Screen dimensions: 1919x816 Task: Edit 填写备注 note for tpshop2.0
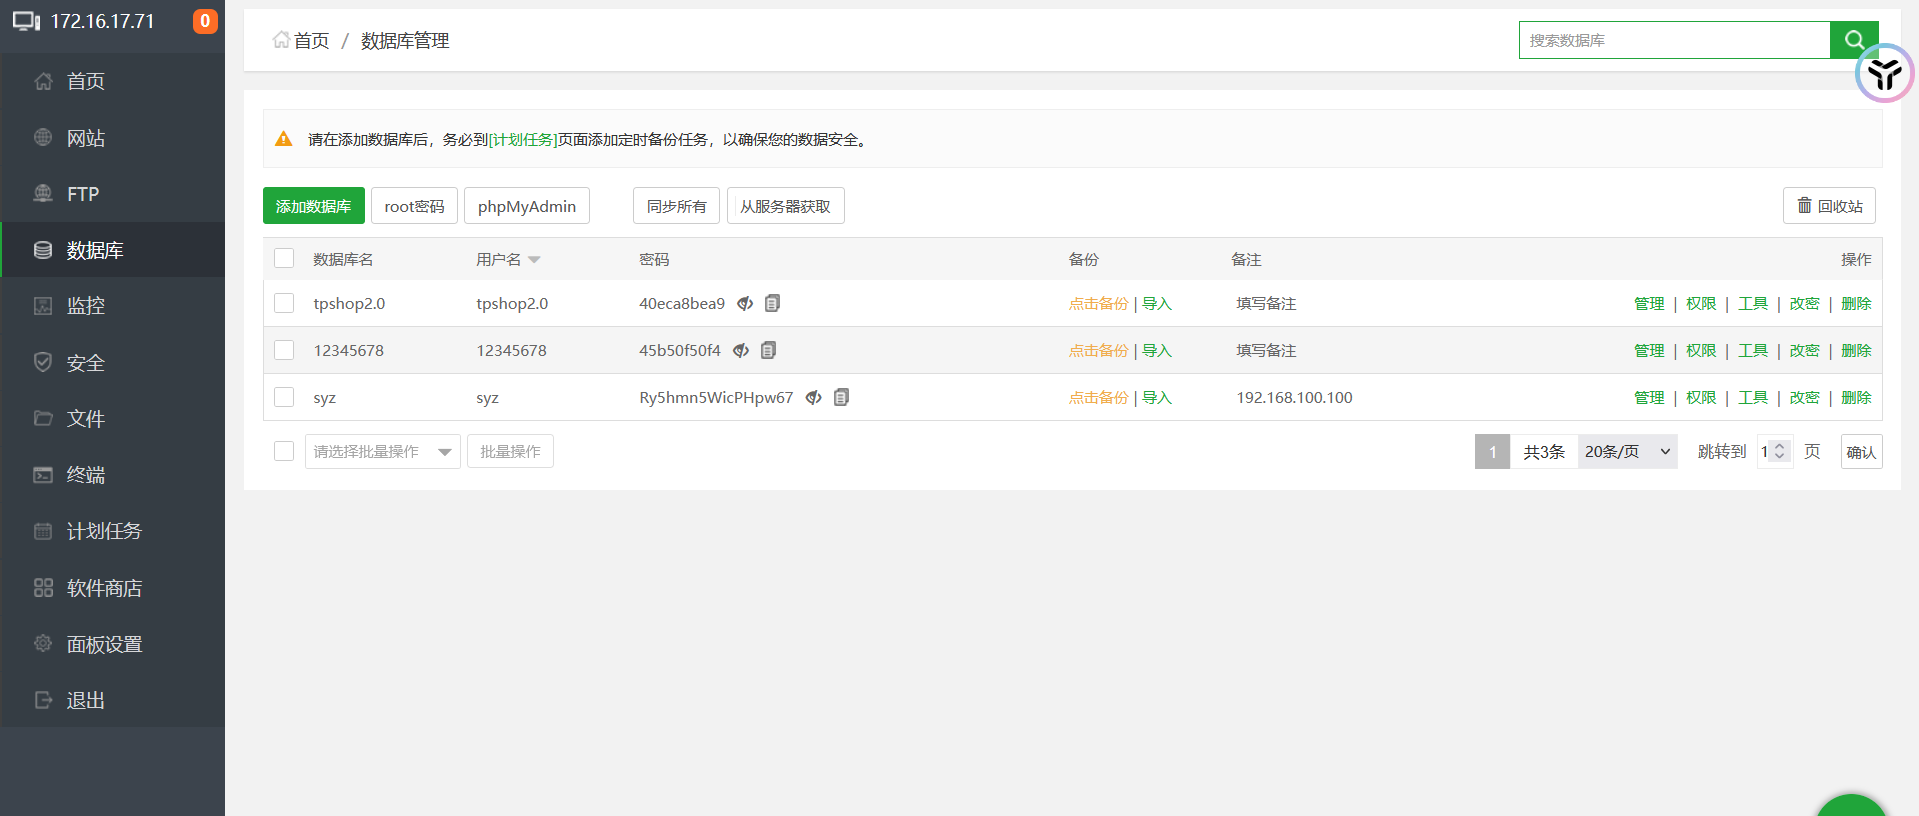(x=1266, y=303)
